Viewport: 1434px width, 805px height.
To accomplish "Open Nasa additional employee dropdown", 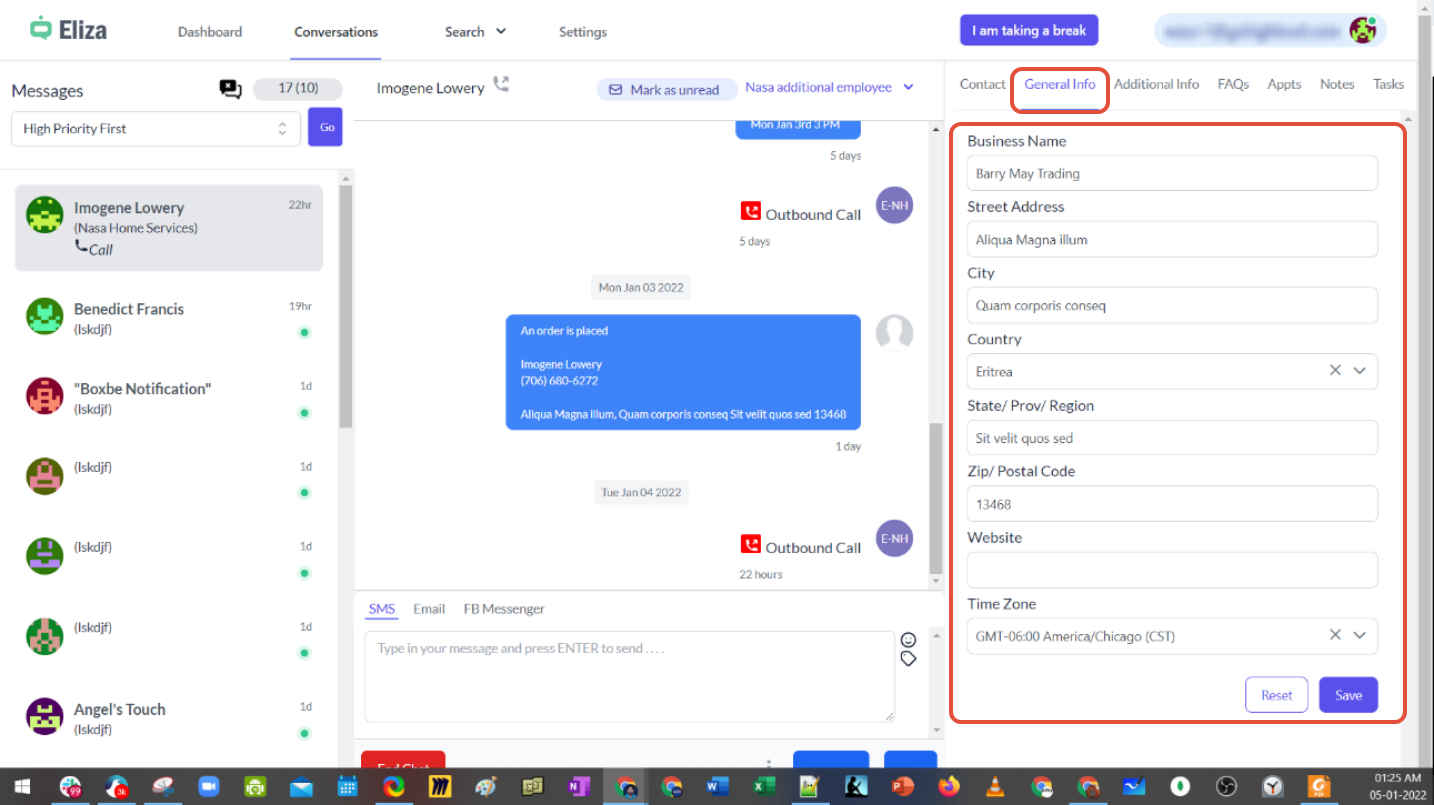I will (829, 88).
